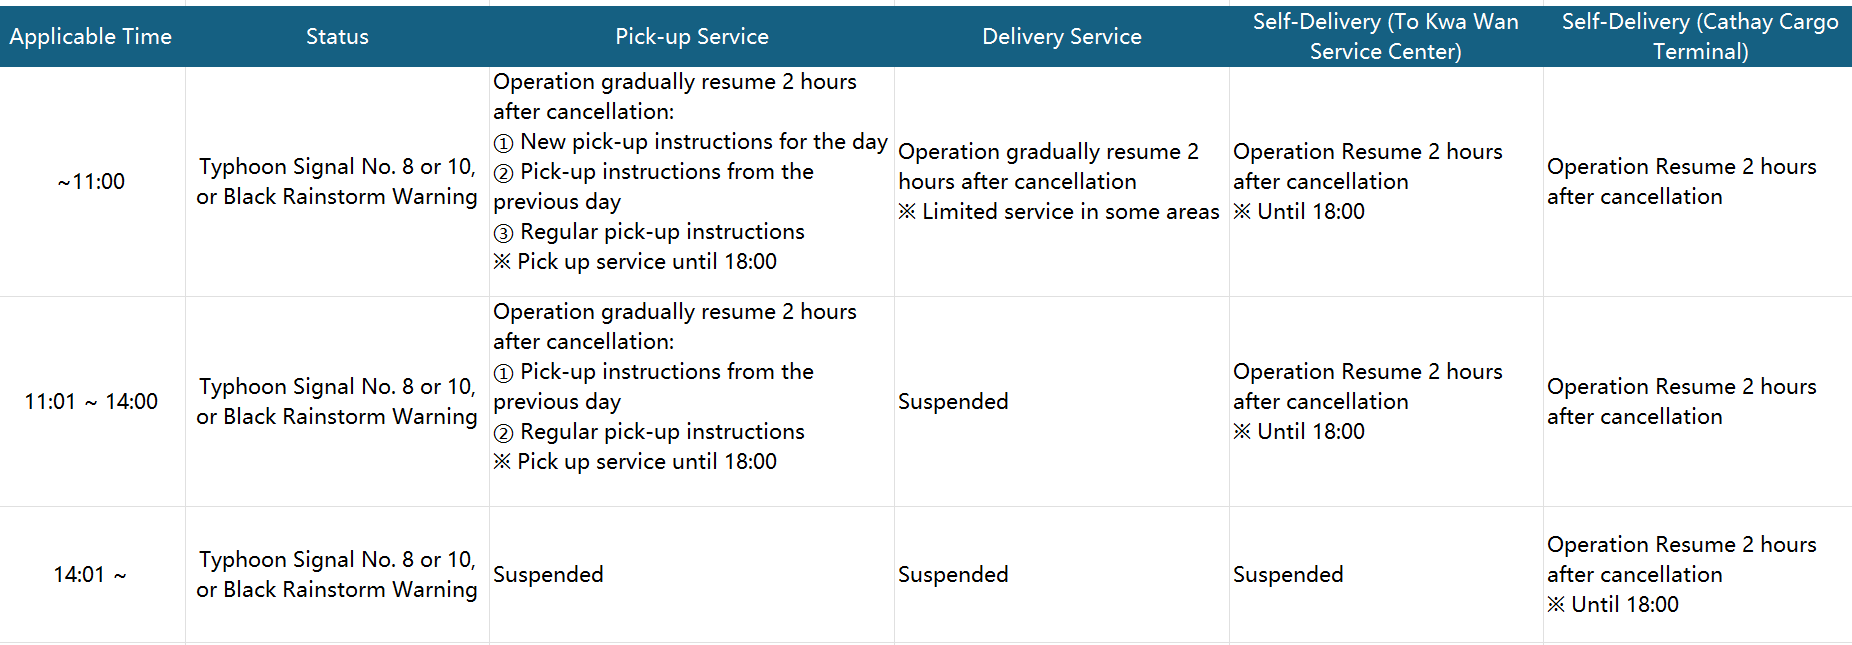1852x645 pixels.
Task: Click Suspended in Delivery Service, second row
Action: [x=953, y=402]
